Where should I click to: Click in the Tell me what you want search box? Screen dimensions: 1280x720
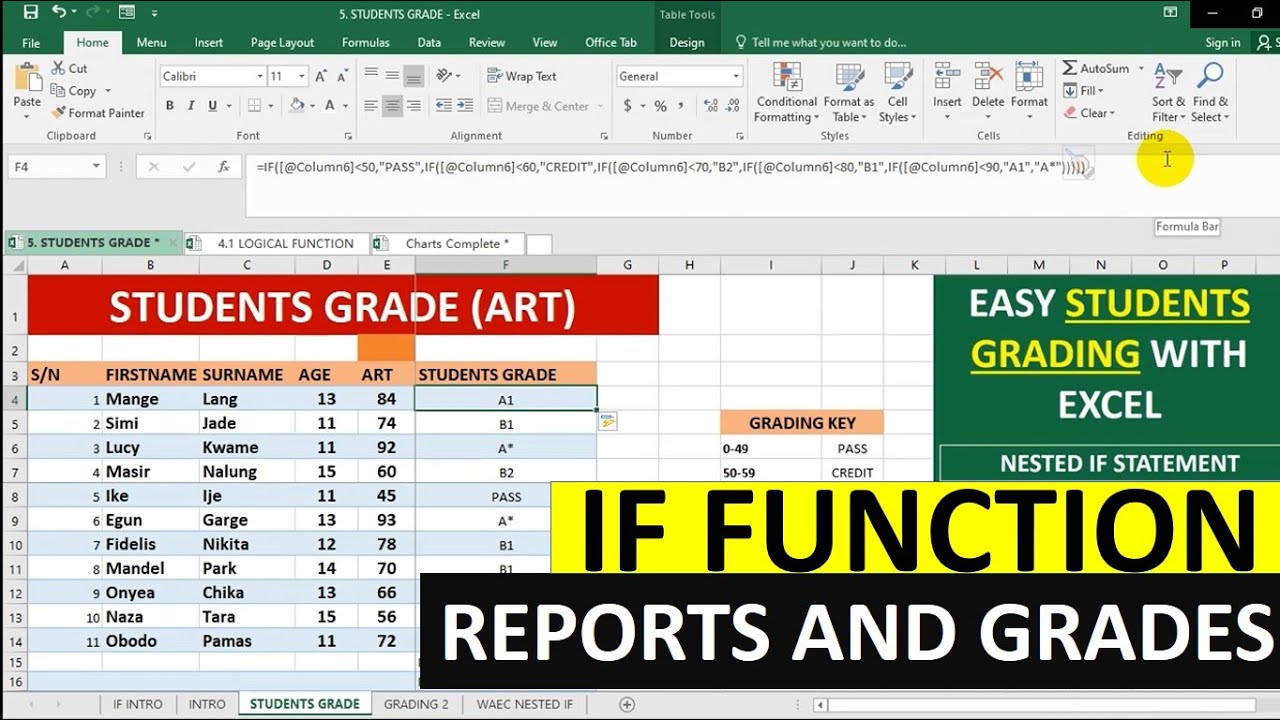(828, 43)
